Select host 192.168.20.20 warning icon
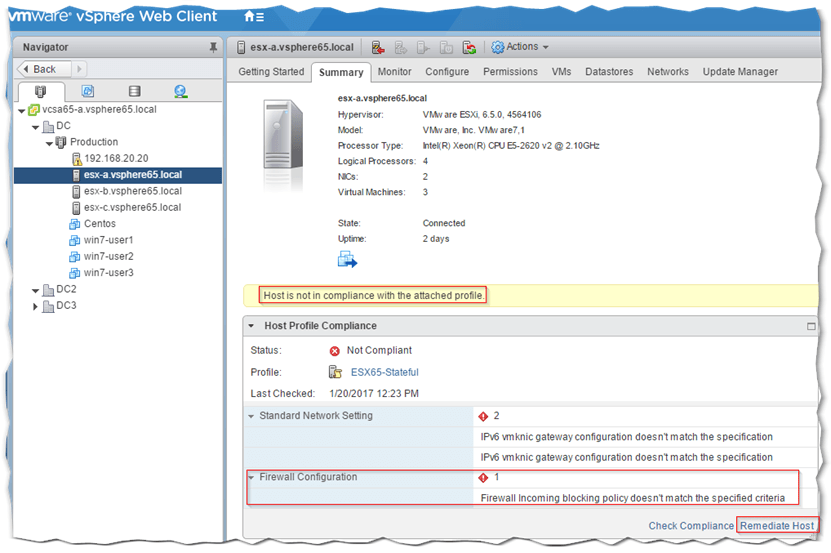 point(76,159)
